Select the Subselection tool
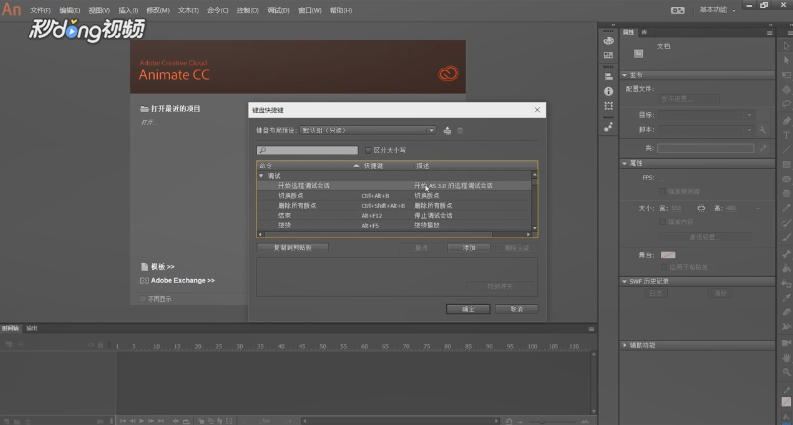This screenshot has height=425, width=793. 786,60
